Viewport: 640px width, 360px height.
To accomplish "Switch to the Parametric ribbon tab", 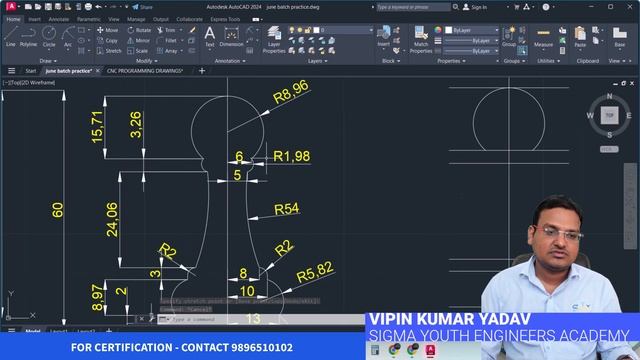I will [x=89, y=19].
